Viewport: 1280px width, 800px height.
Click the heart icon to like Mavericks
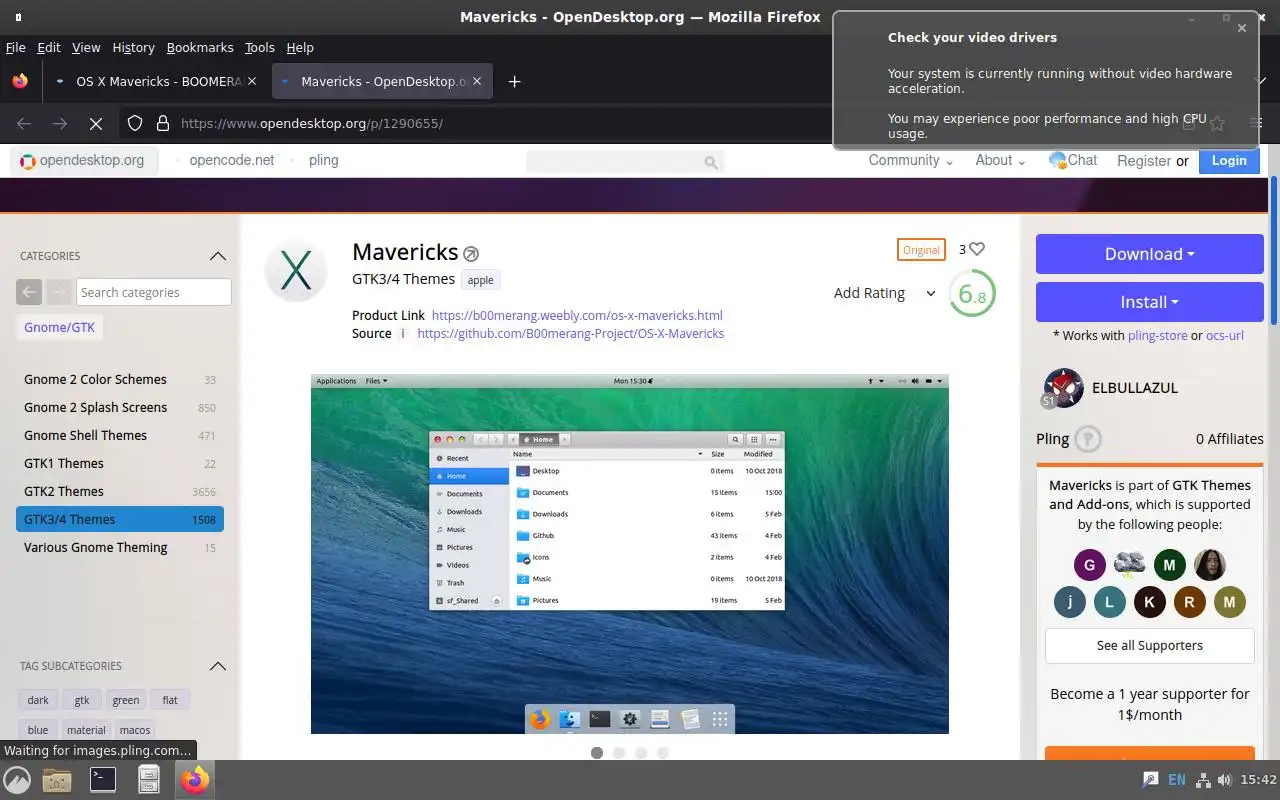[x=977, y=249]
